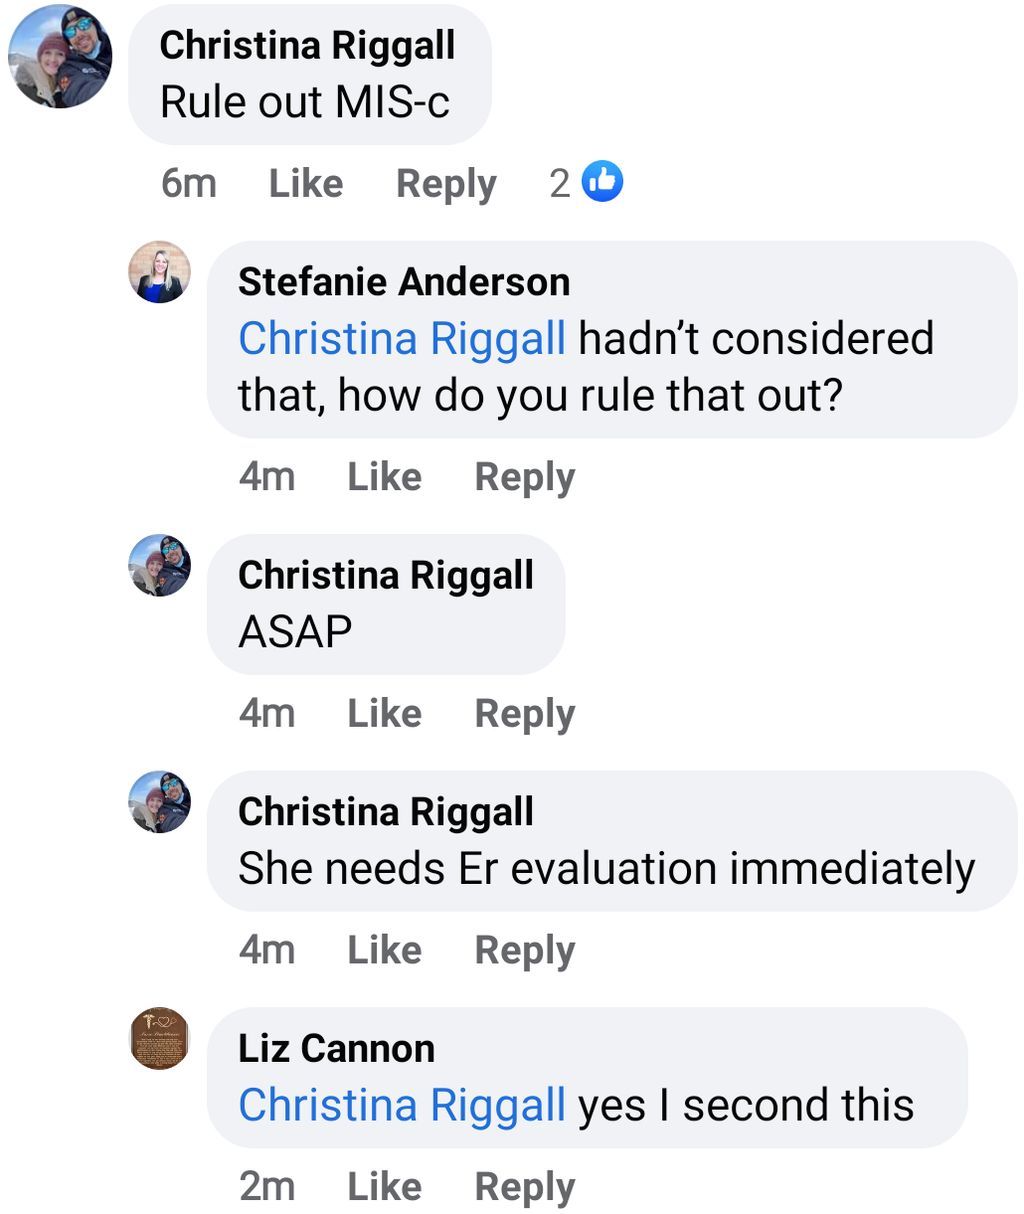Like Stefanie Anderson's comment

(384, 477)
